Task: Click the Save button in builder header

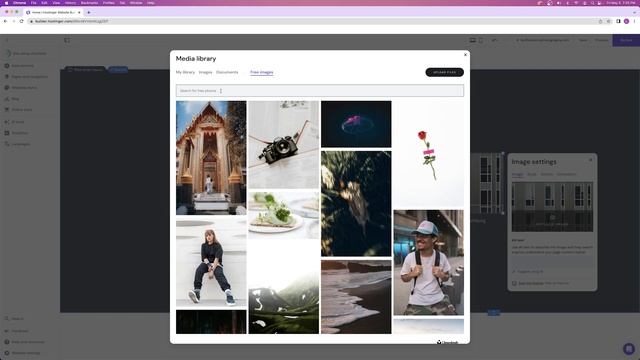Action: [583, 40]
